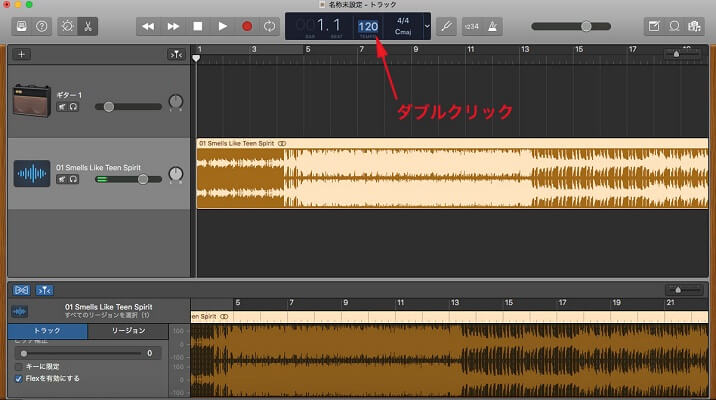Toggle the editor Flex button
The height and width of the screenshot is (400, 716).
click(x=21, y=290)
